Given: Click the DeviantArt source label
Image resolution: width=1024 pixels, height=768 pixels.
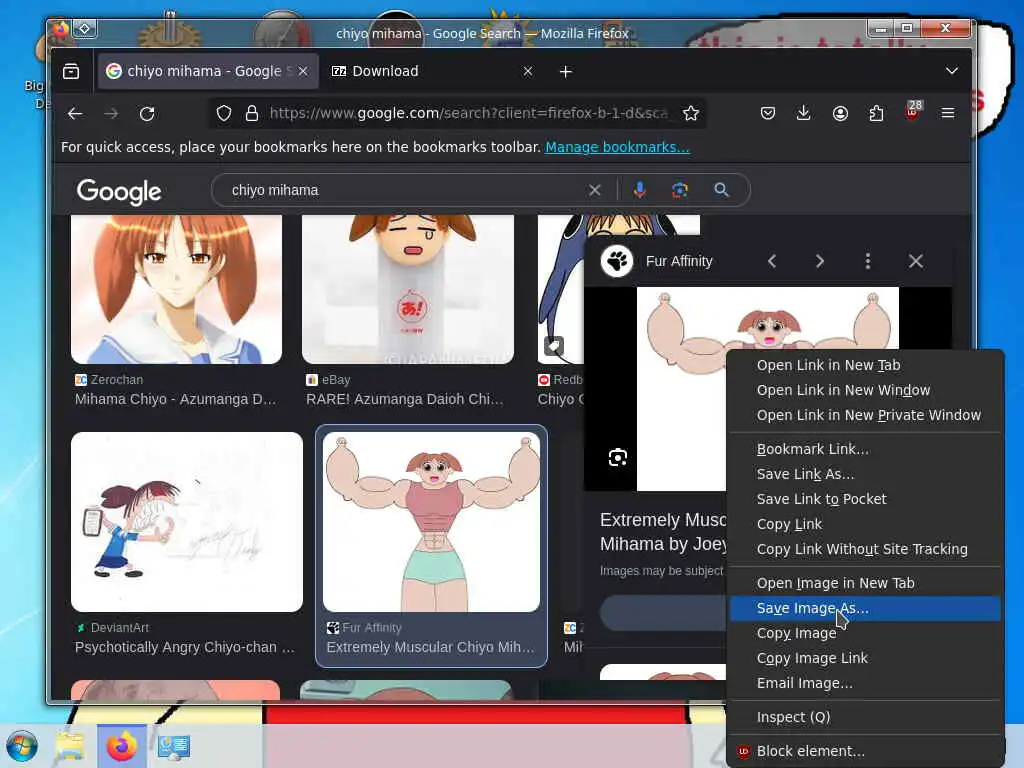Looking at the screenshot, I should [x=120, y=628].
